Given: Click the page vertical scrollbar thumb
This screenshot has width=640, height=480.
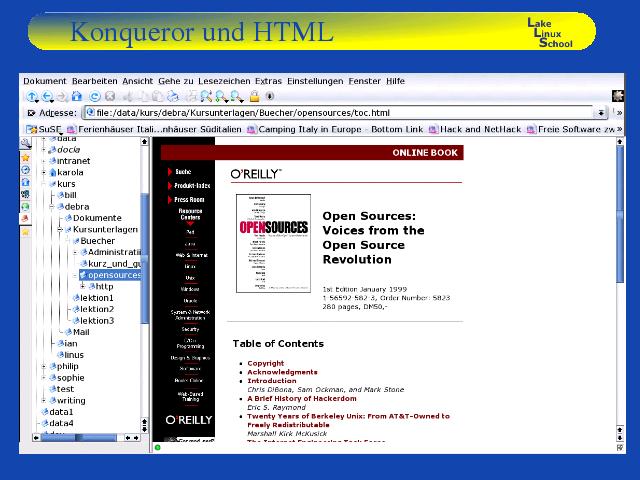Looking at the screenshot, I should pyautogui.click(x=620, y=214).
